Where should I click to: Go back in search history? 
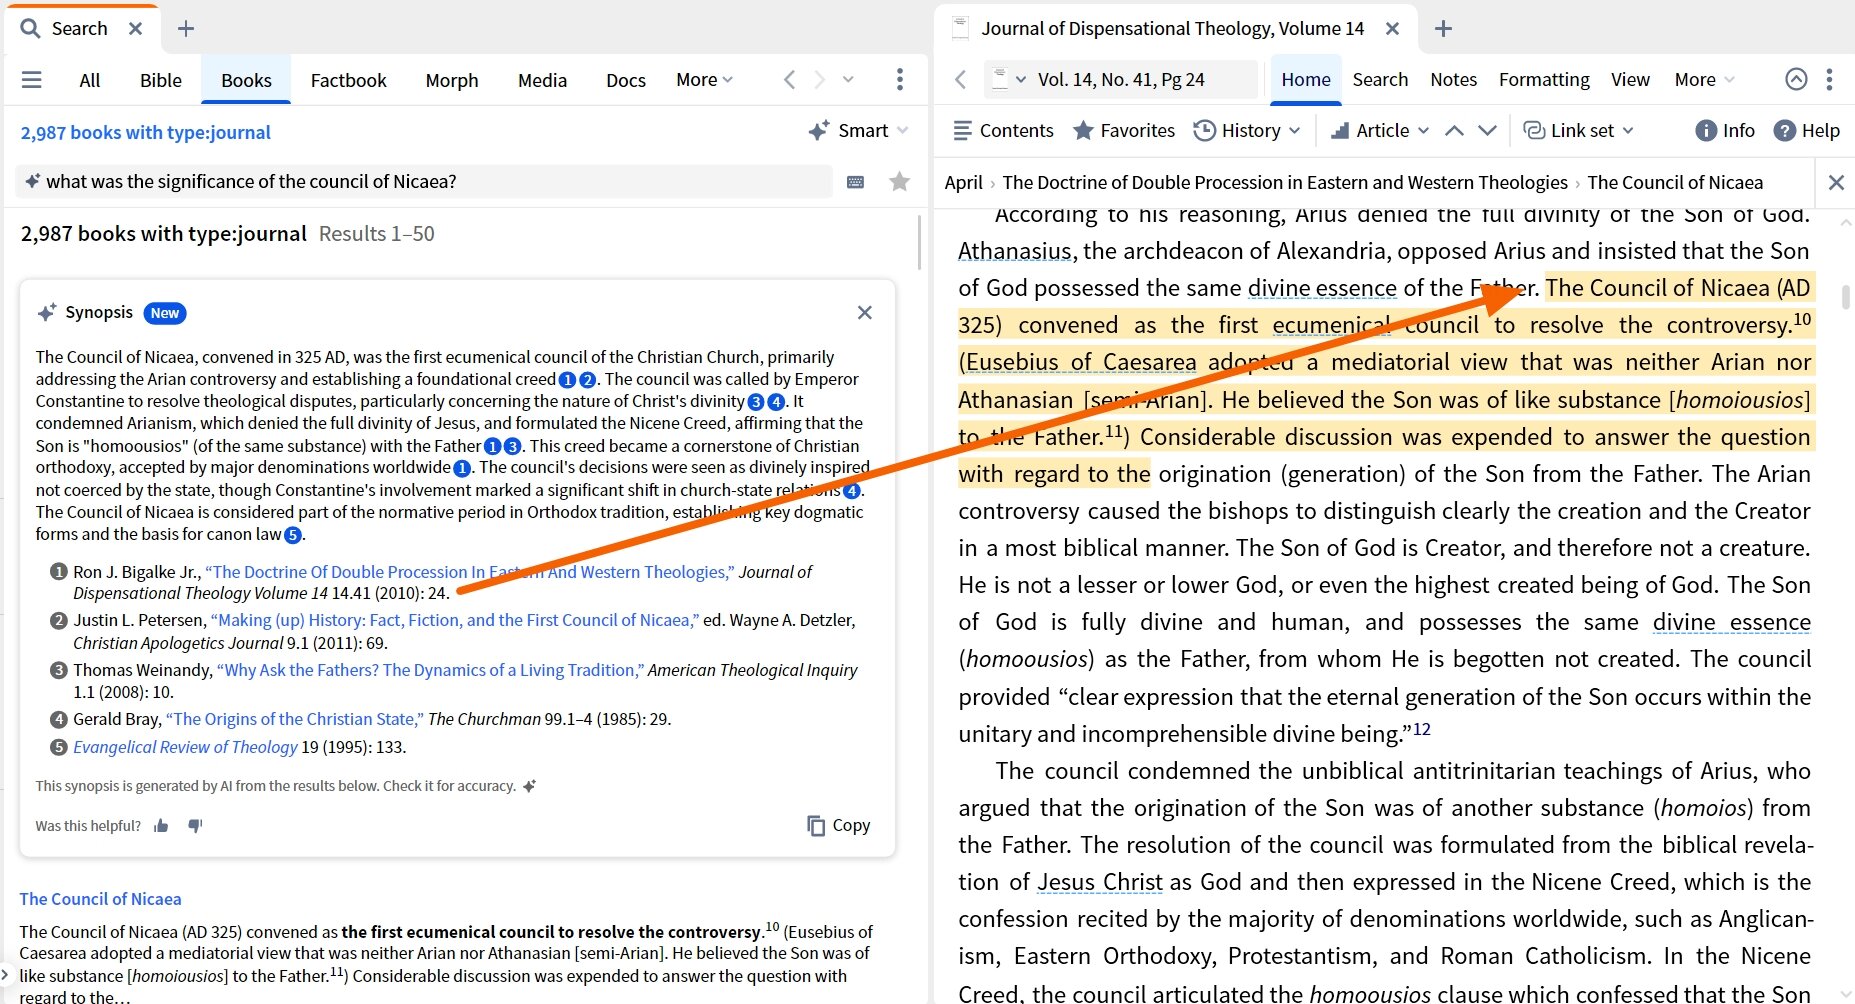click(789, 80)
